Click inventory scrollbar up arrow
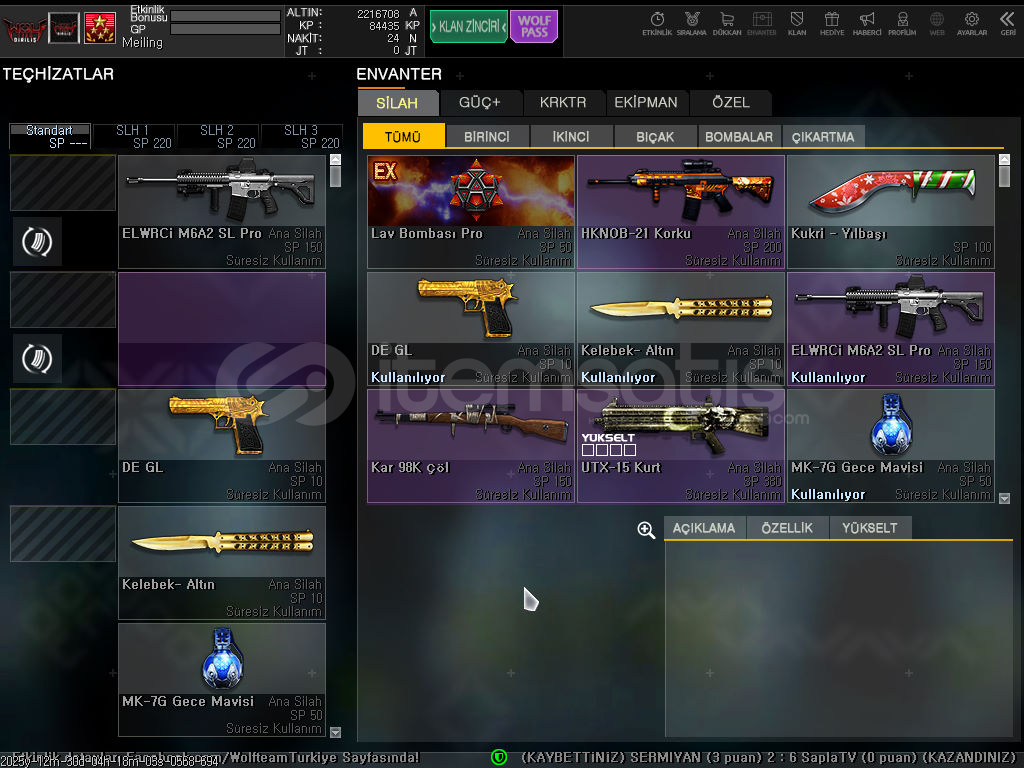Image resolution: width=1024 pixels, height=768 pixels. point(1004,159)
